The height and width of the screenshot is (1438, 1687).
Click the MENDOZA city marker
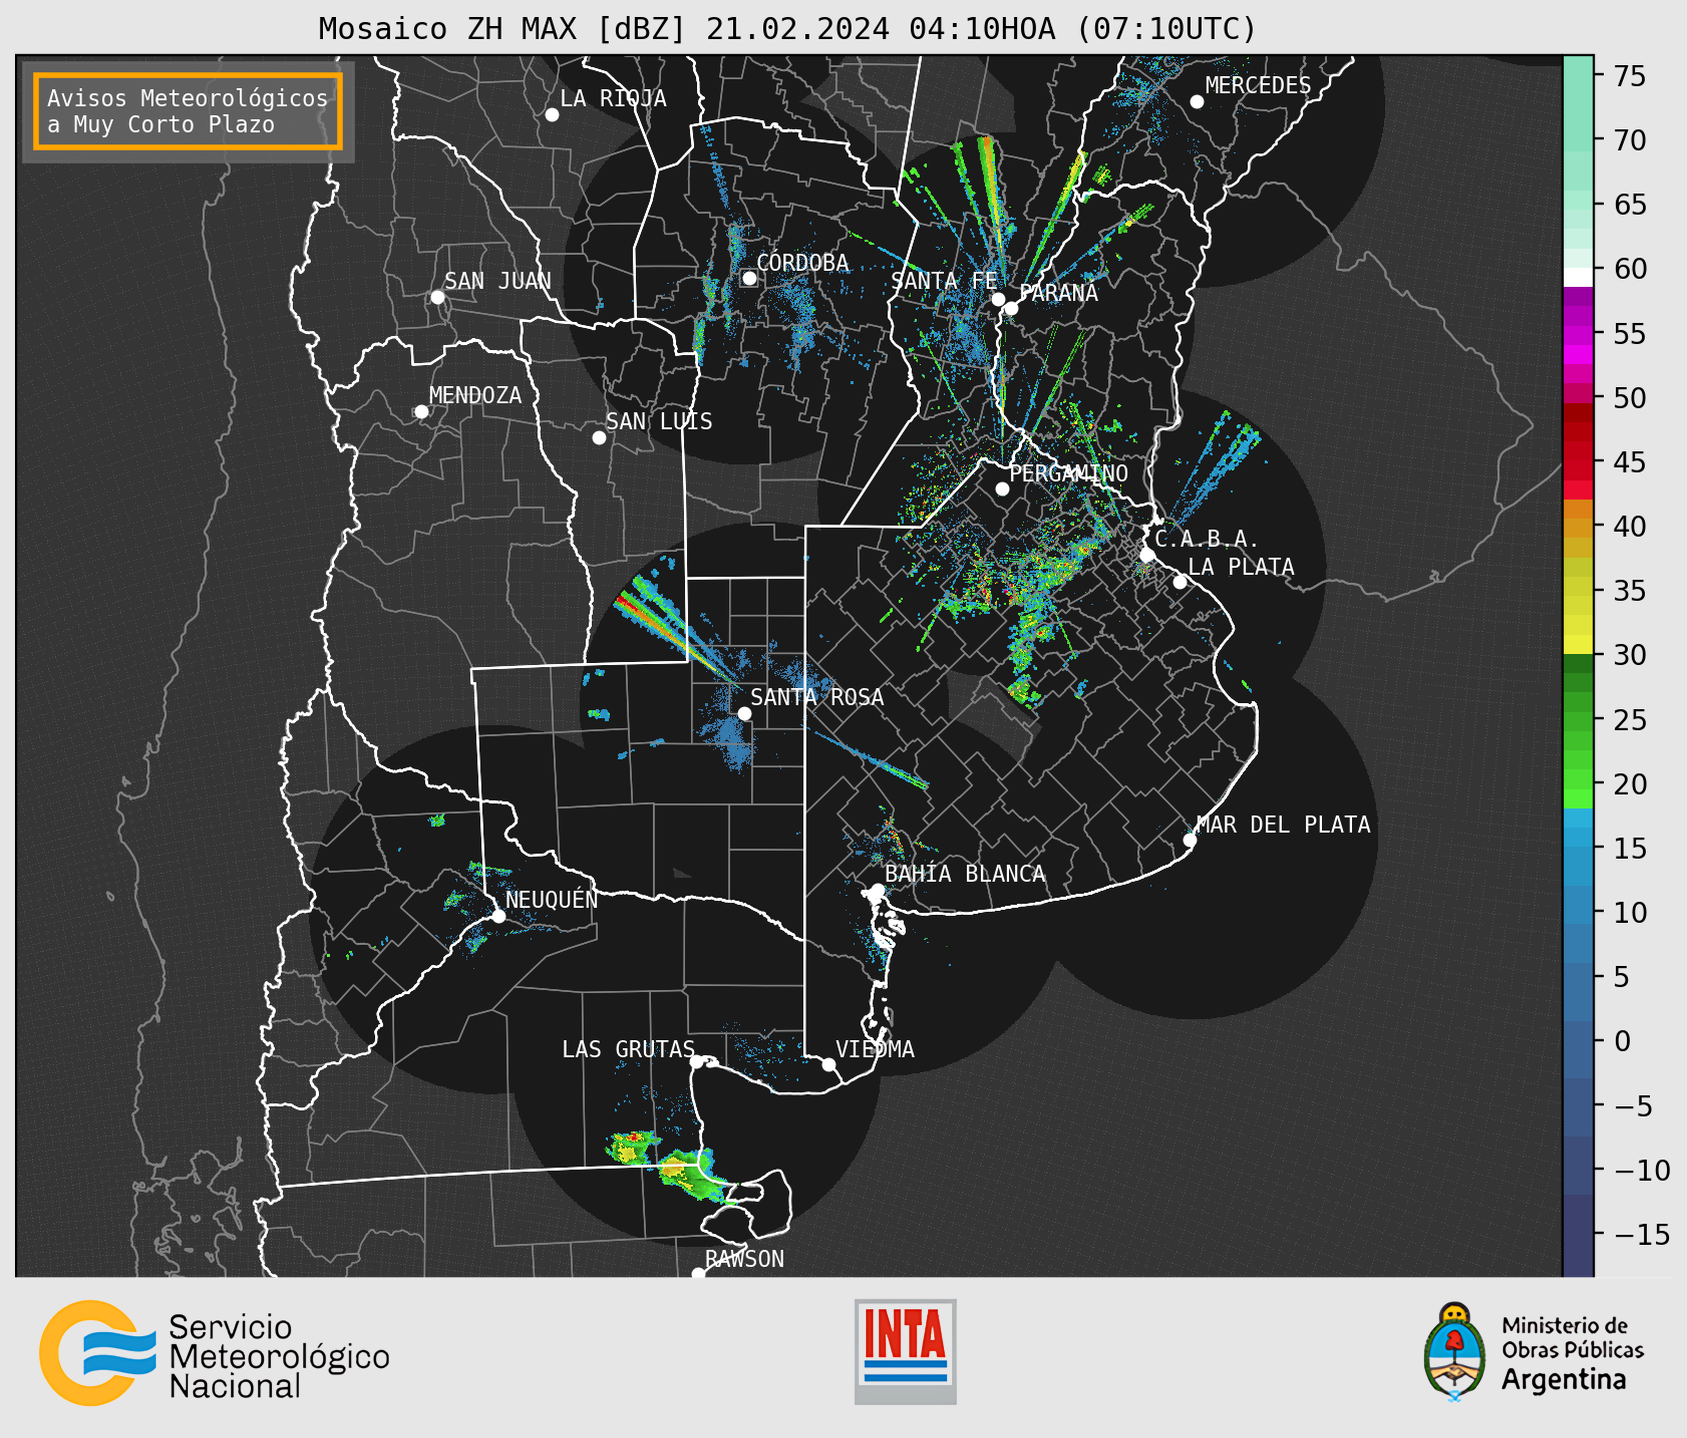421,412
